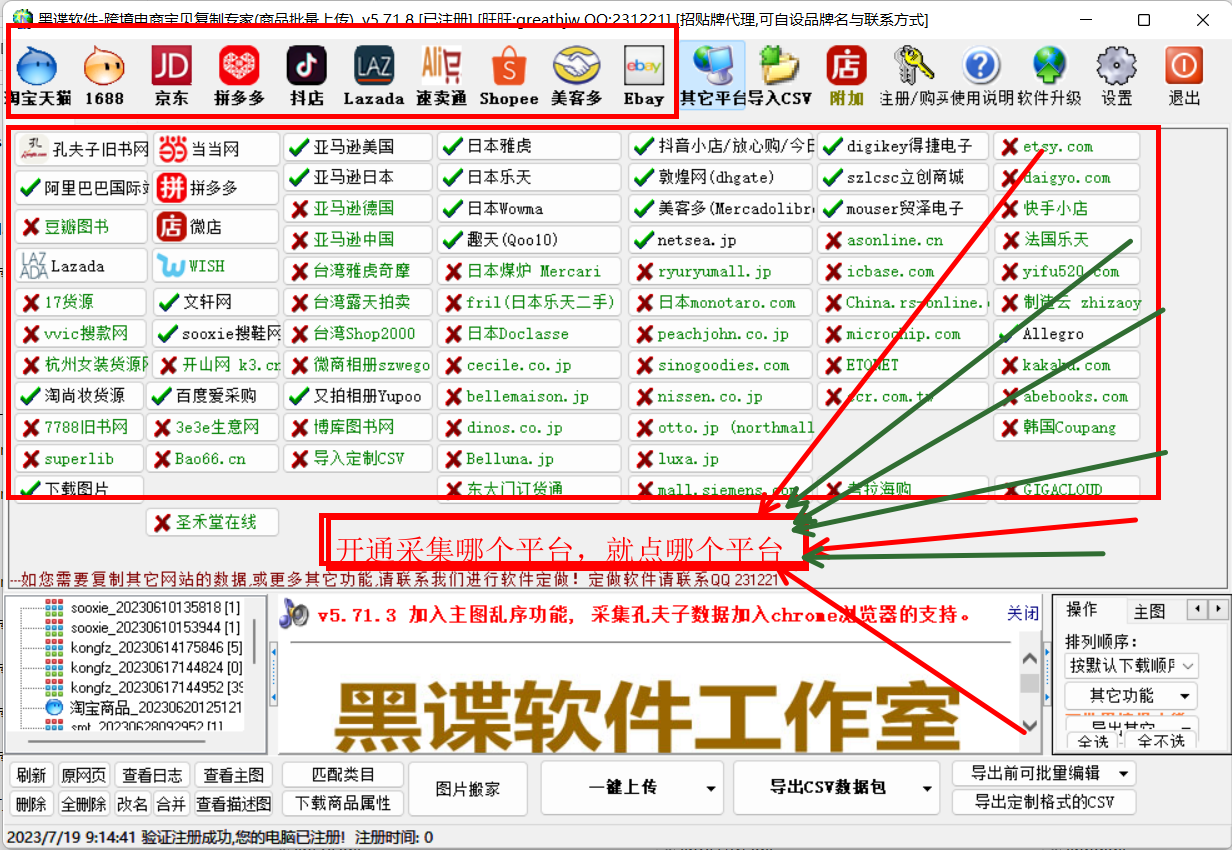Click the 原网页 button
Screen dimensions: 1232x850
coord(83,775)
